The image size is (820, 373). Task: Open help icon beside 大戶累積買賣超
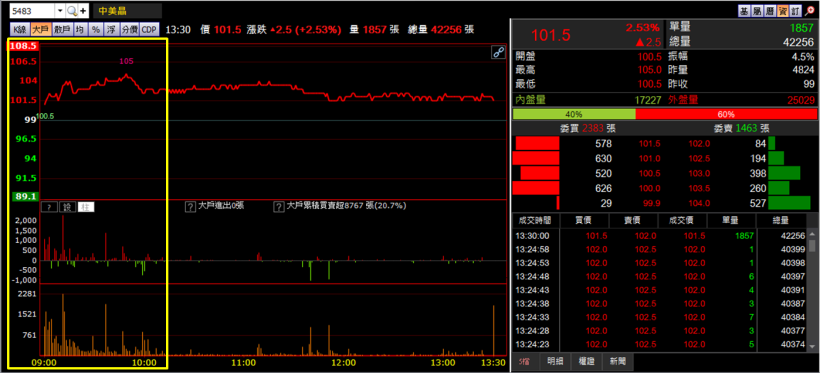pyautogui.click(x=279, y=206)
